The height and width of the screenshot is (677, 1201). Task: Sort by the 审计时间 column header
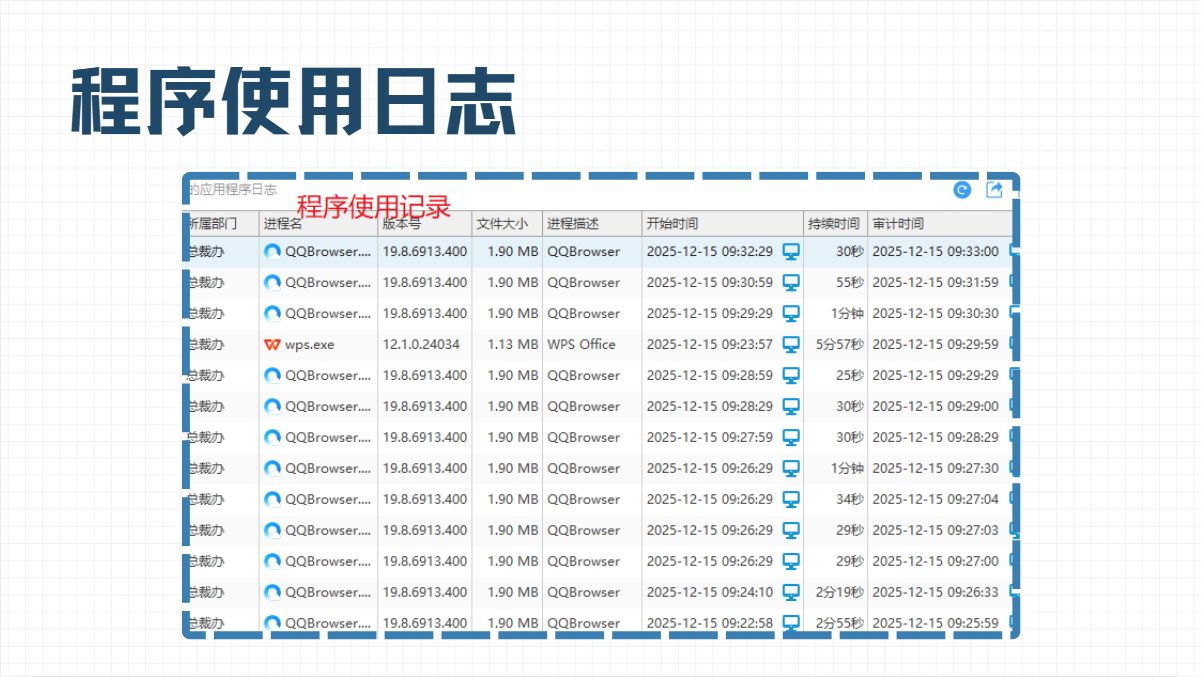pos(939,223)
